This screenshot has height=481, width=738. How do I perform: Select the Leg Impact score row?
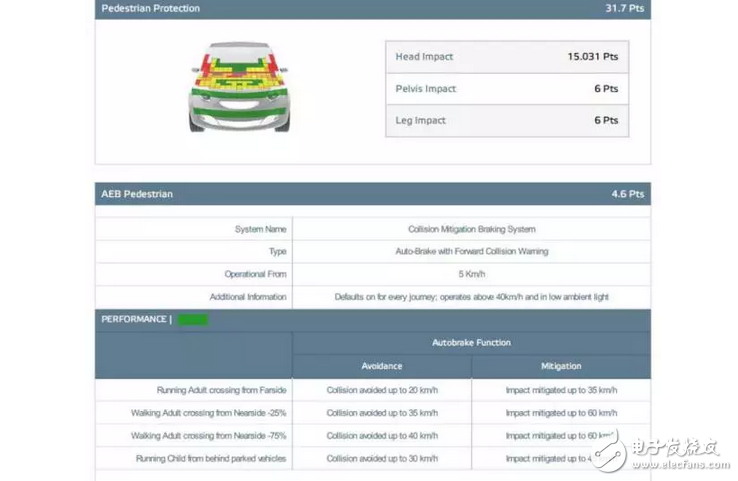(507, 121)
